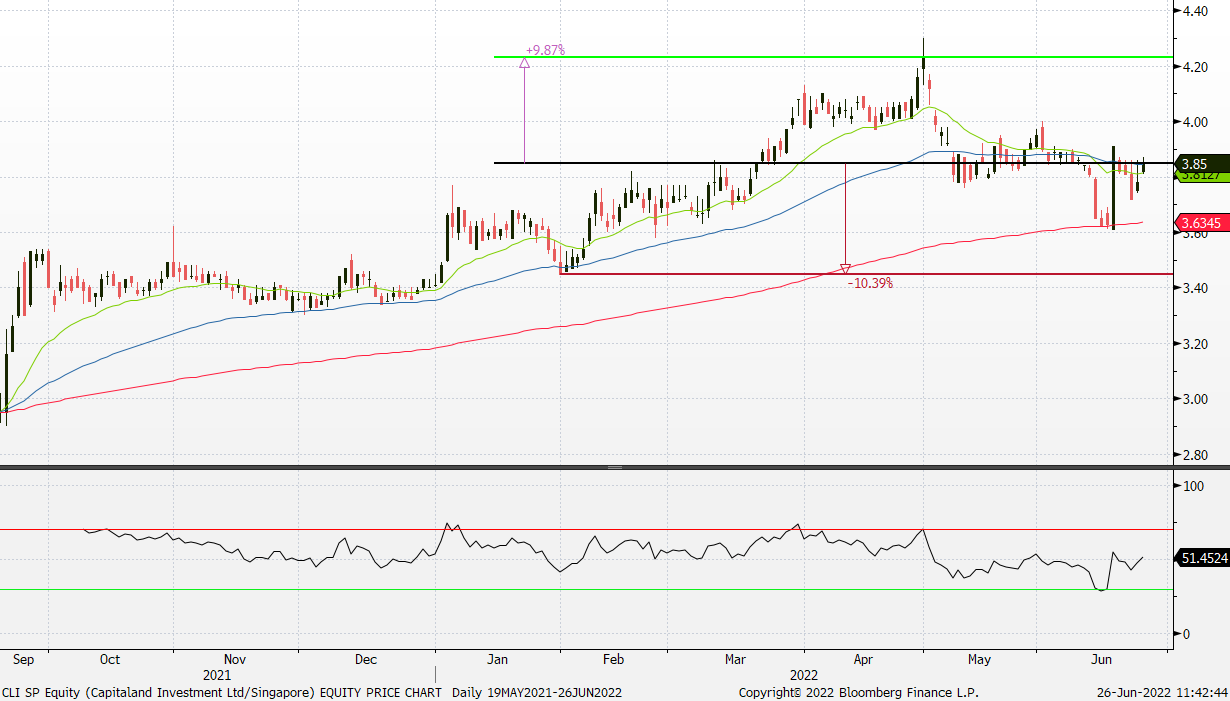Click the Bloomberg Finance L.P. copyright text
The image size is (1230, 701).
(859, 692)
